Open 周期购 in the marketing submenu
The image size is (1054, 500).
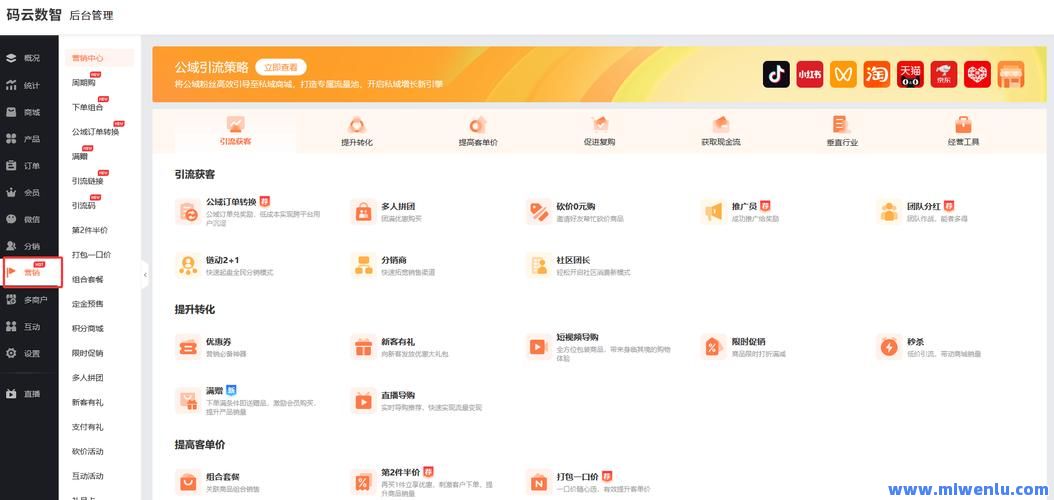tap(84, 83)
